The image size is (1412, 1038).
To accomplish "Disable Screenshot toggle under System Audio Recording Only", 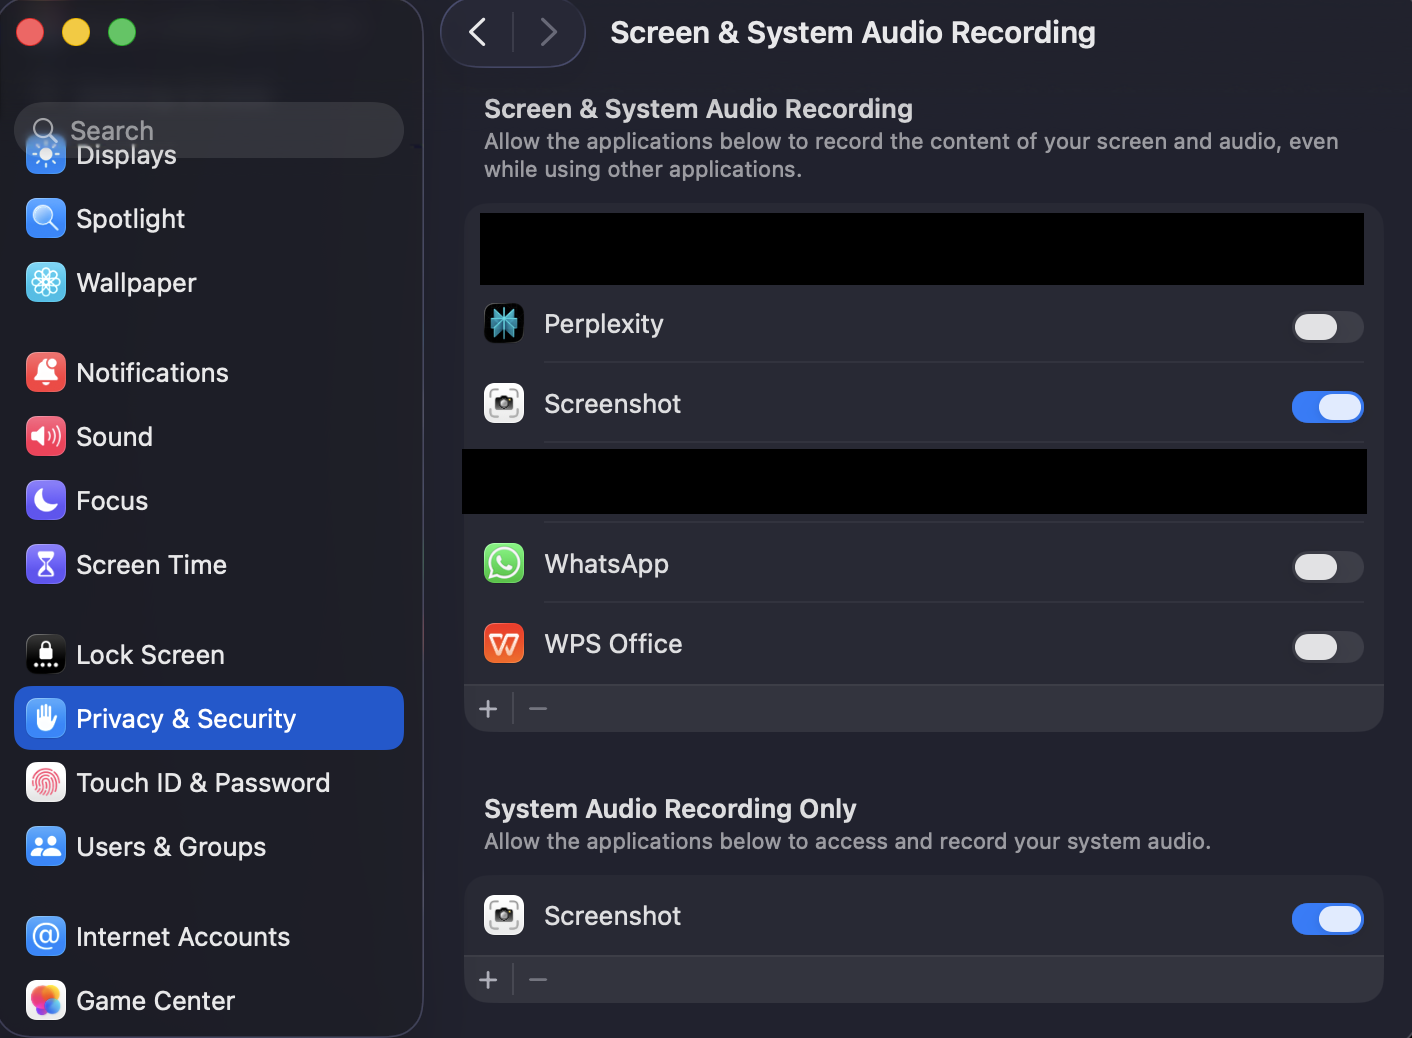I will pos(1327,919).
